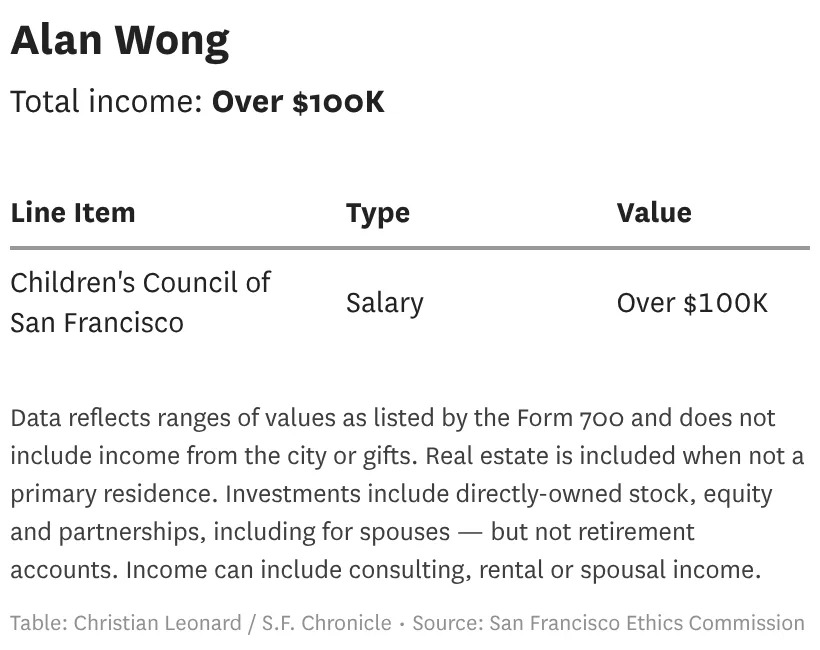Sort by the "Line Item" column header
Screen dimensions: 820x650
(73, 212)
